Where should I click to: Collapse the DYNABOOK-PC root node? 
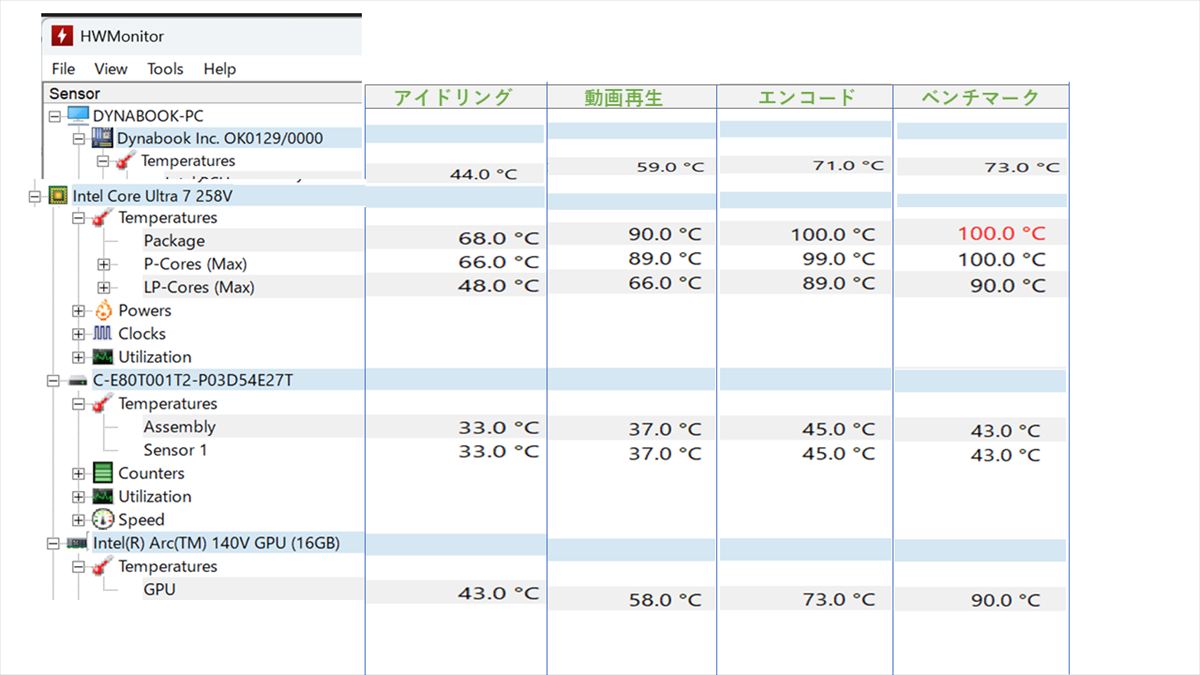tap(54, 116)
